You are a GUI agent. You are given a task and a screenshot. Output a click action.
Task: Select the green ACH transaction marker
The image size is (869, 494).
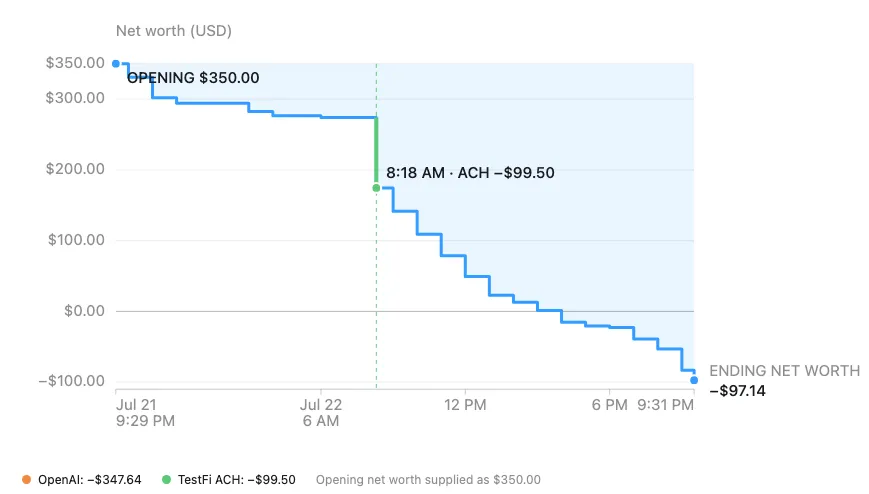coord(376,189)
